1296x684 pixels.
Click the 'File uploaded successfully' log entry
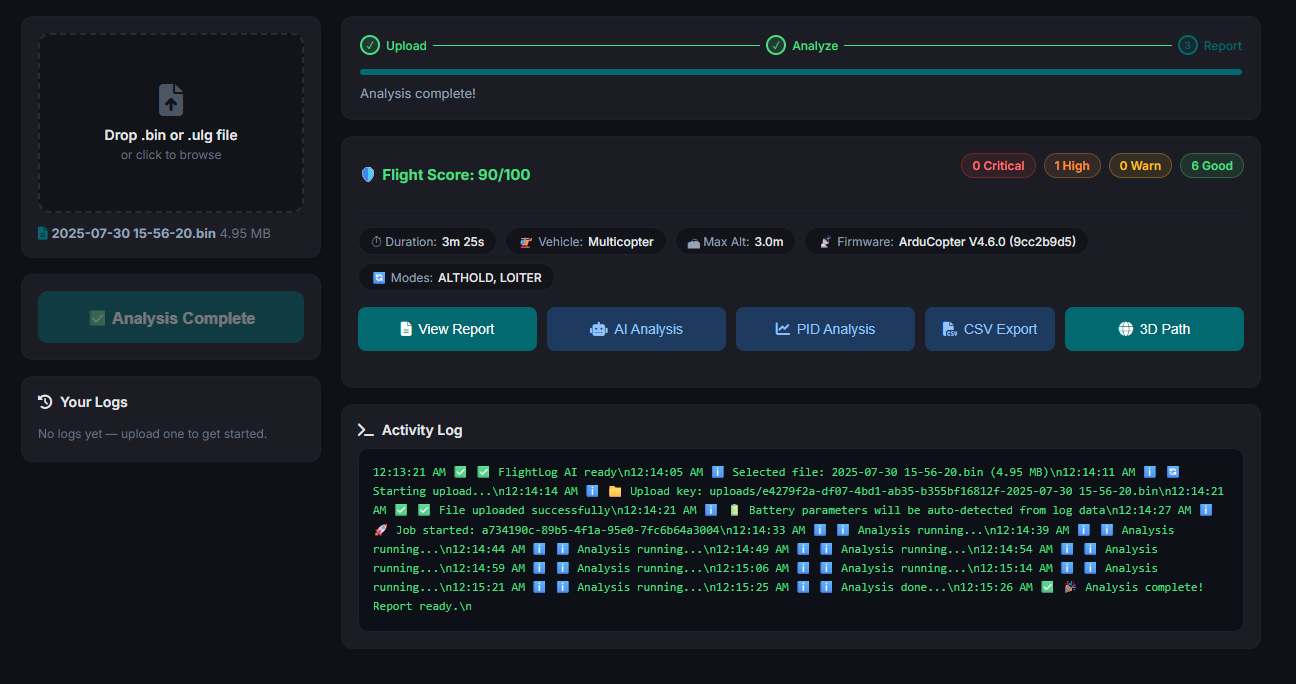pos(525,510)
